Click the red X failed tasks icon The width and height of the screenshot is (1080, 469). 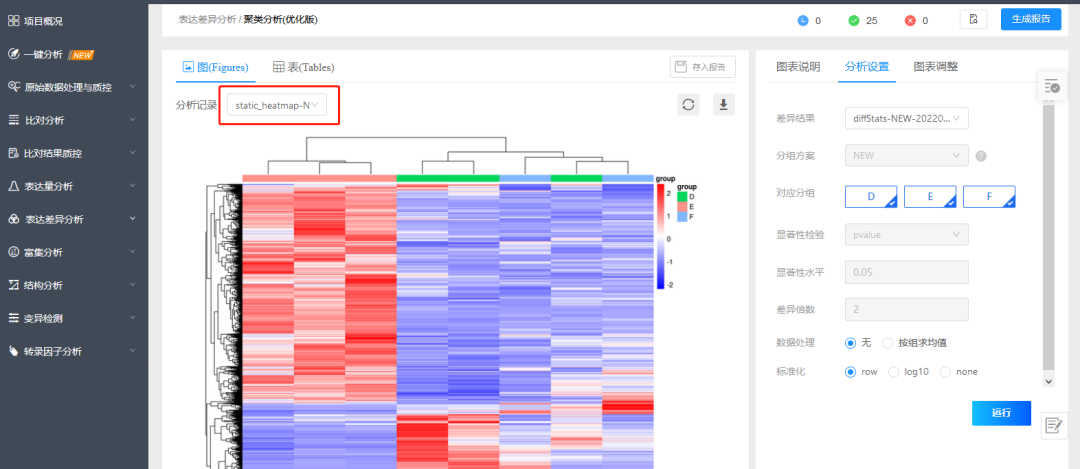[910, 21]
